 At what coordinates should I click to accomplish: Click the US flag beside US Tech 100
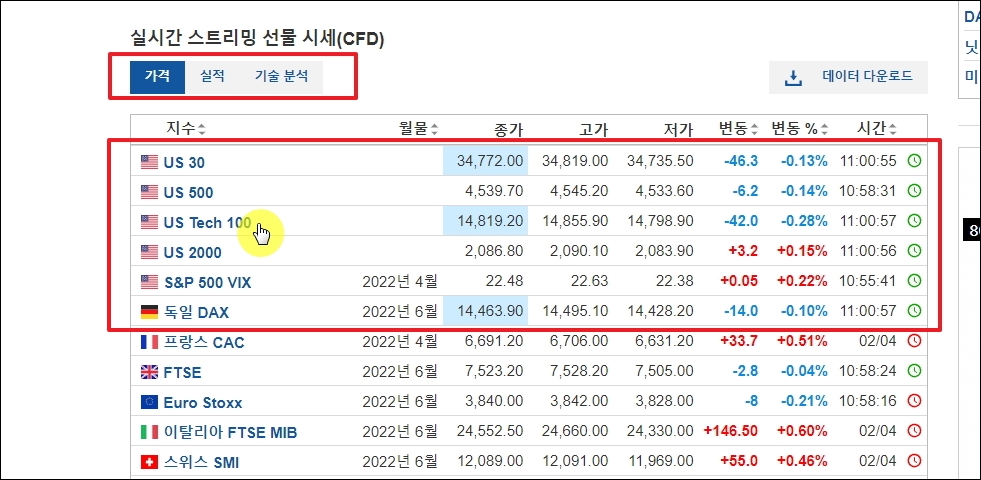coord(149,222)
